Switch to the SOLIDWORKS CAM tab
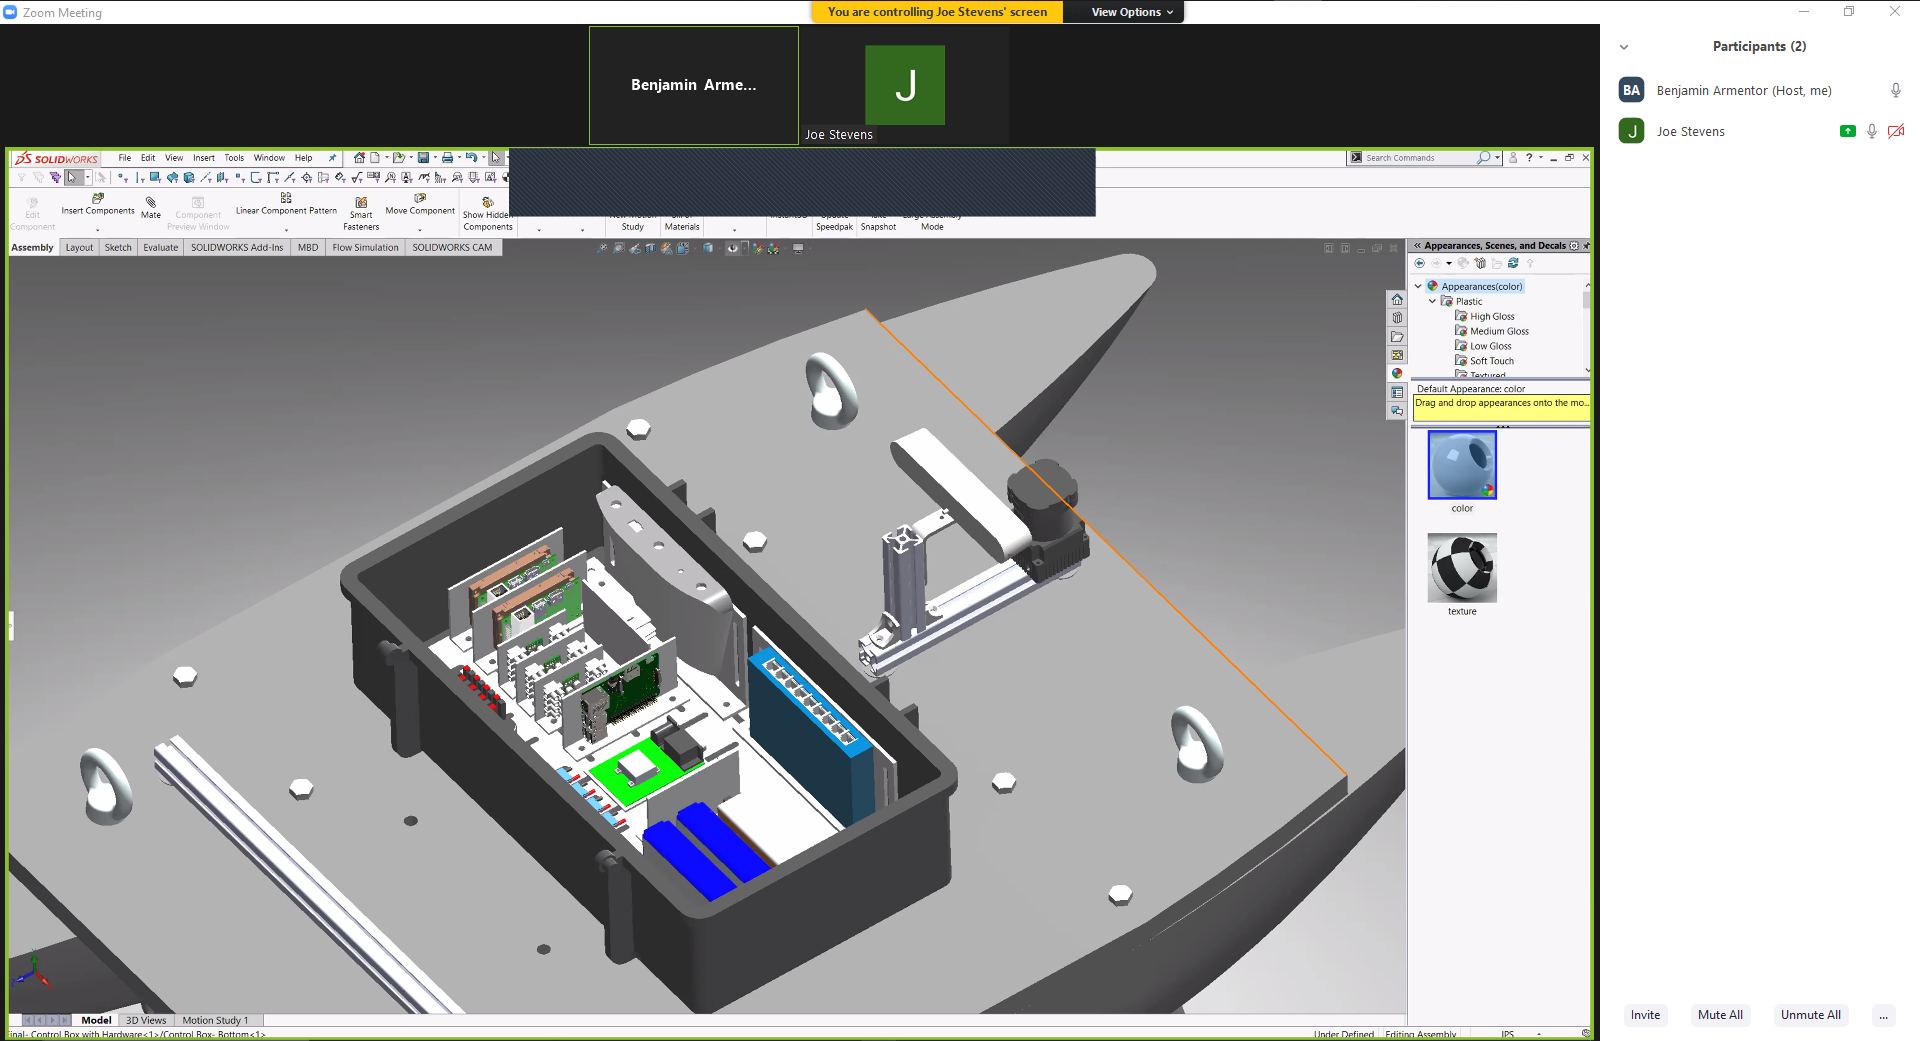1920x1041 pixels. [x=452, y=248]
